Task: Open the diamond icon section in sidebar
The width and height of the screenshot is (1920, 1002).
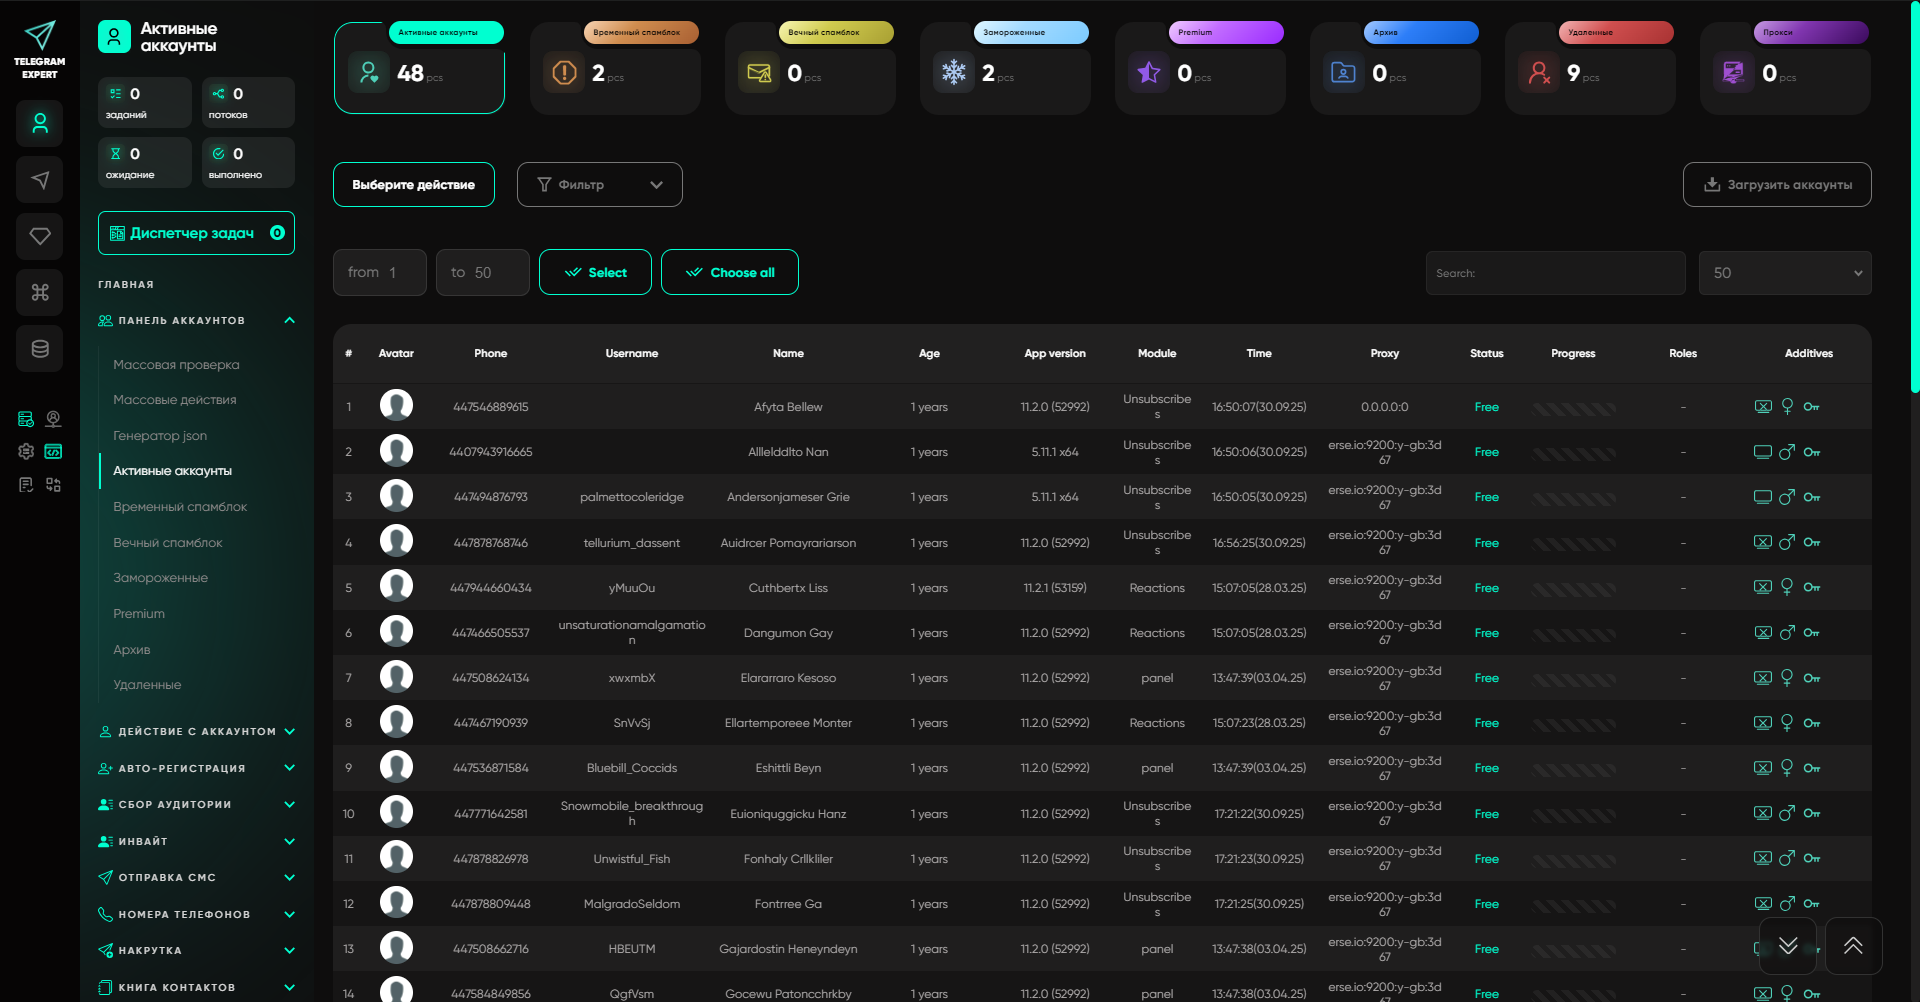Action: (40, 236)
